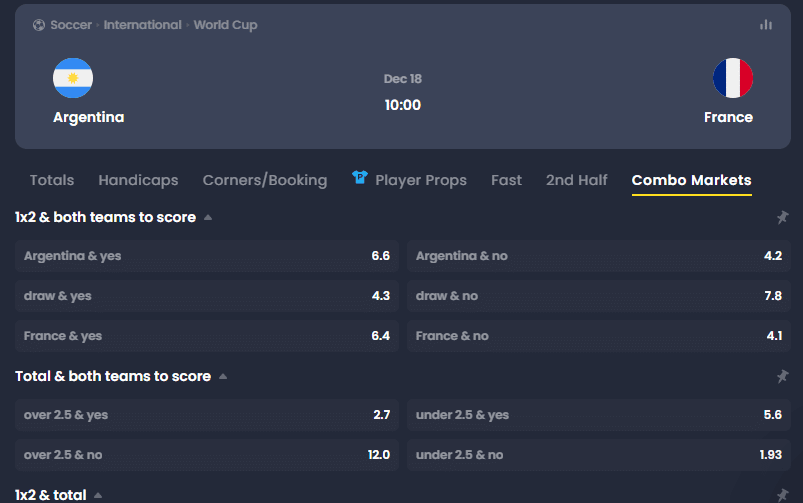The image size is (803, 503).
Task: Pin the 1x2 & total market
Action: [782, 495]
